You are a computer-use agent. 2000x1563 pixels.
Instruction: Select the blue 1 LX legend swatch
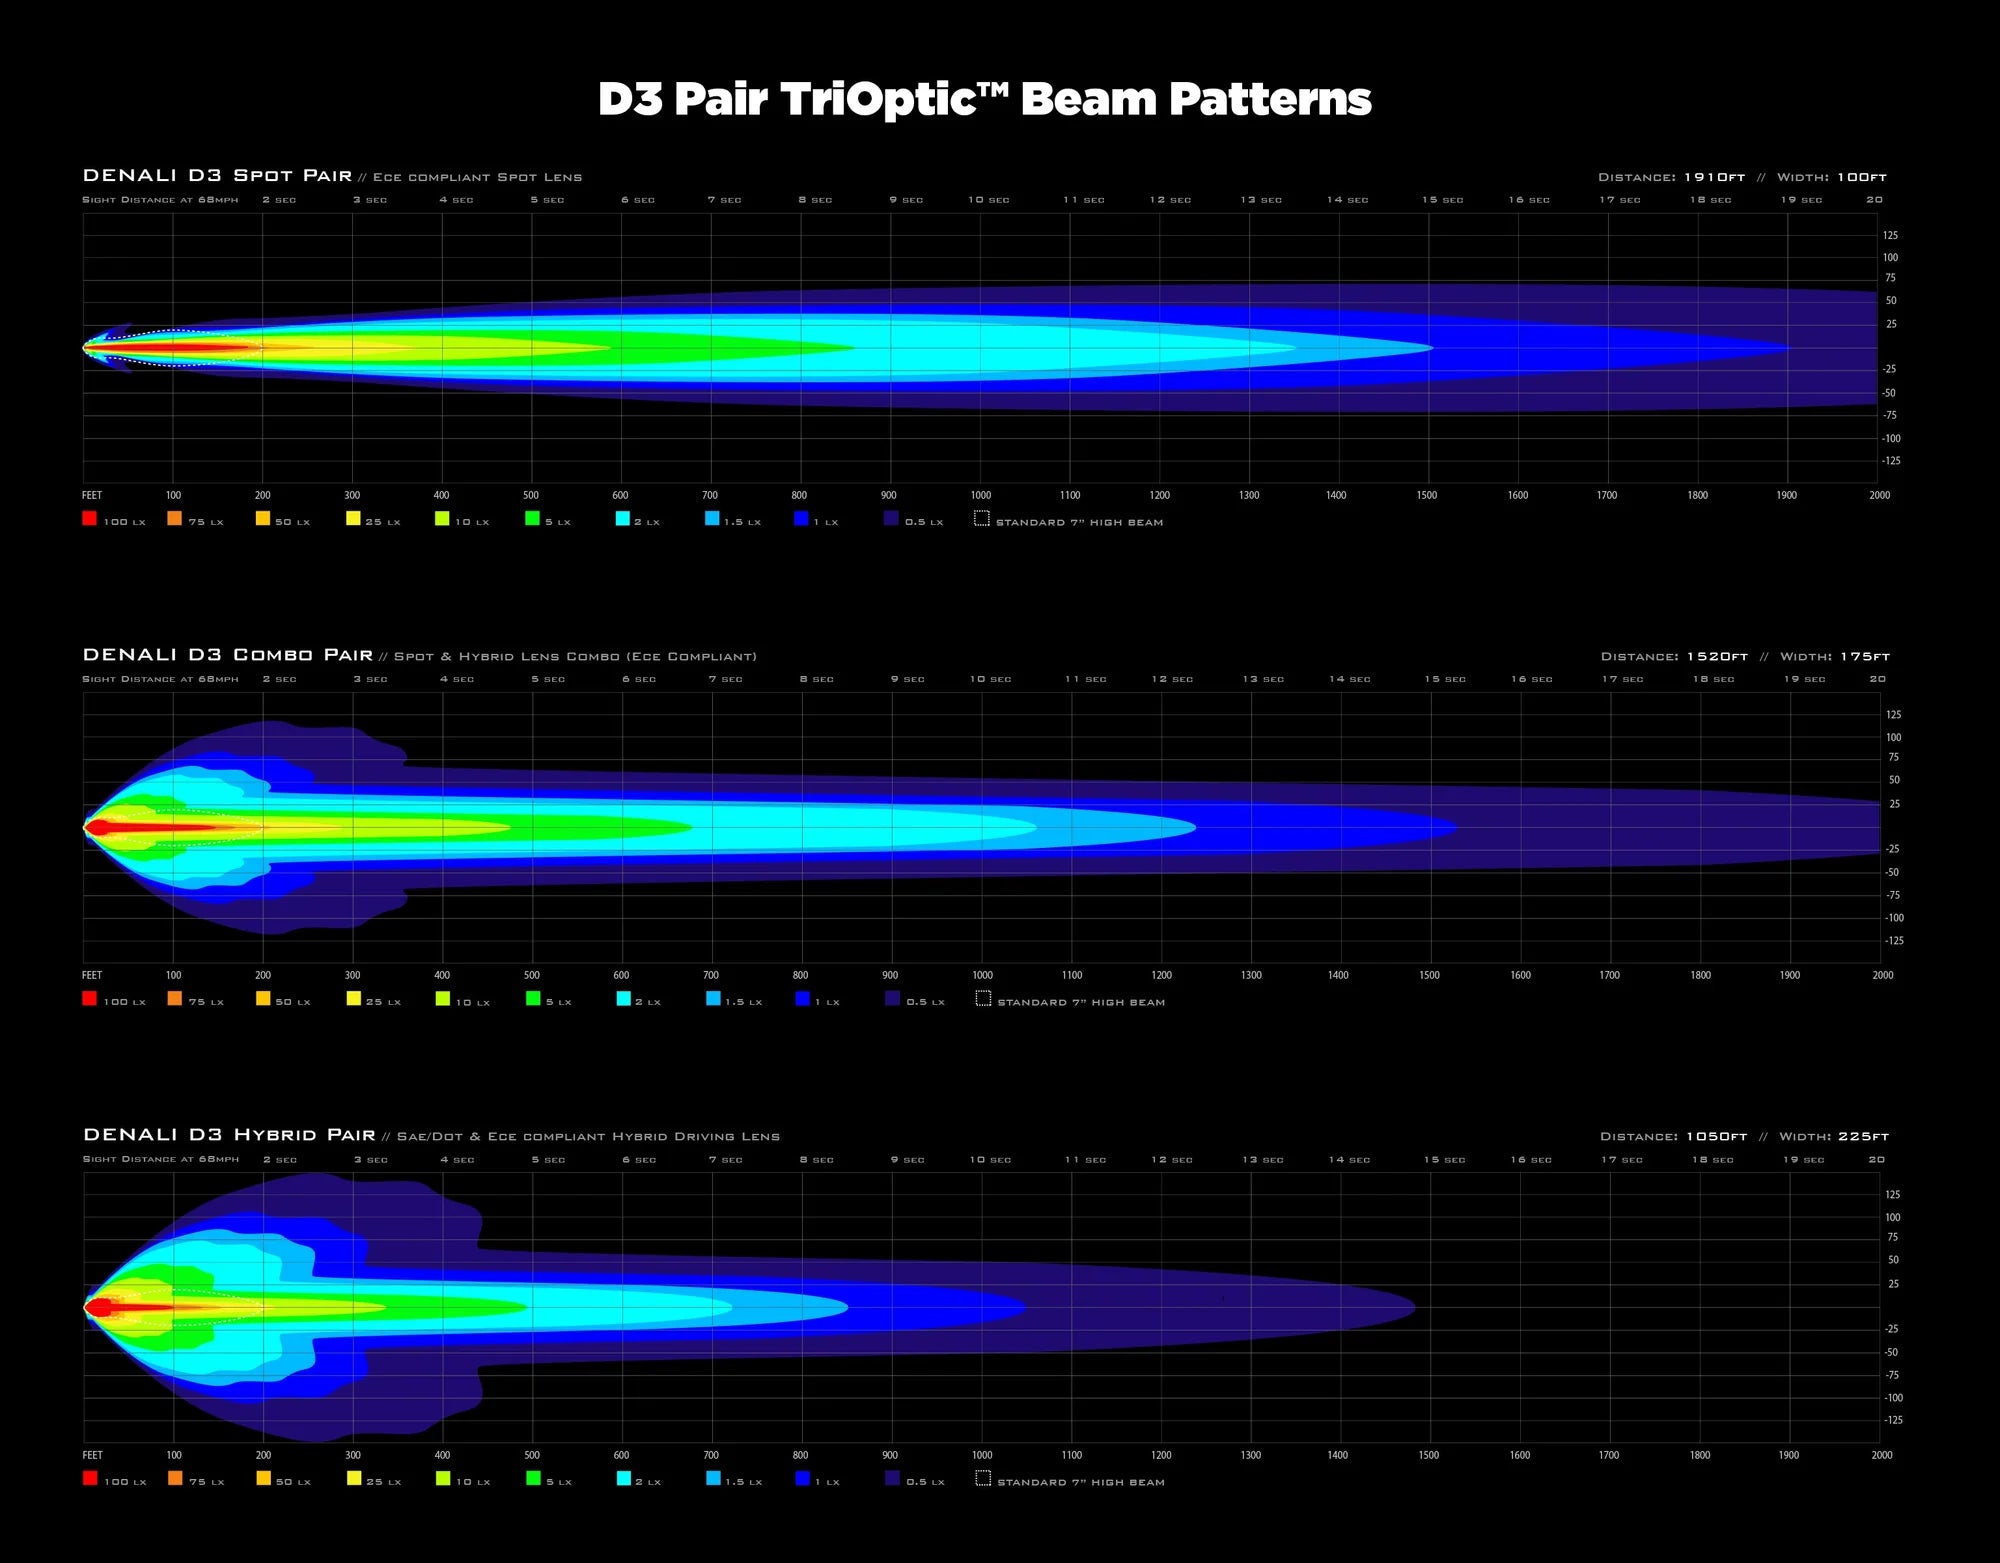801,520
